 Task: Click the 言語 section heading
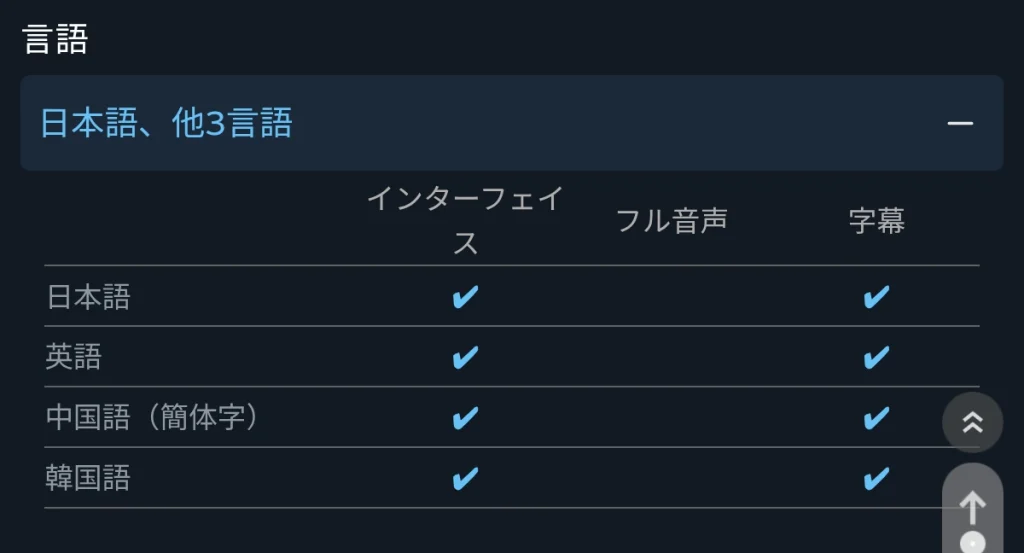pos(55,39)
